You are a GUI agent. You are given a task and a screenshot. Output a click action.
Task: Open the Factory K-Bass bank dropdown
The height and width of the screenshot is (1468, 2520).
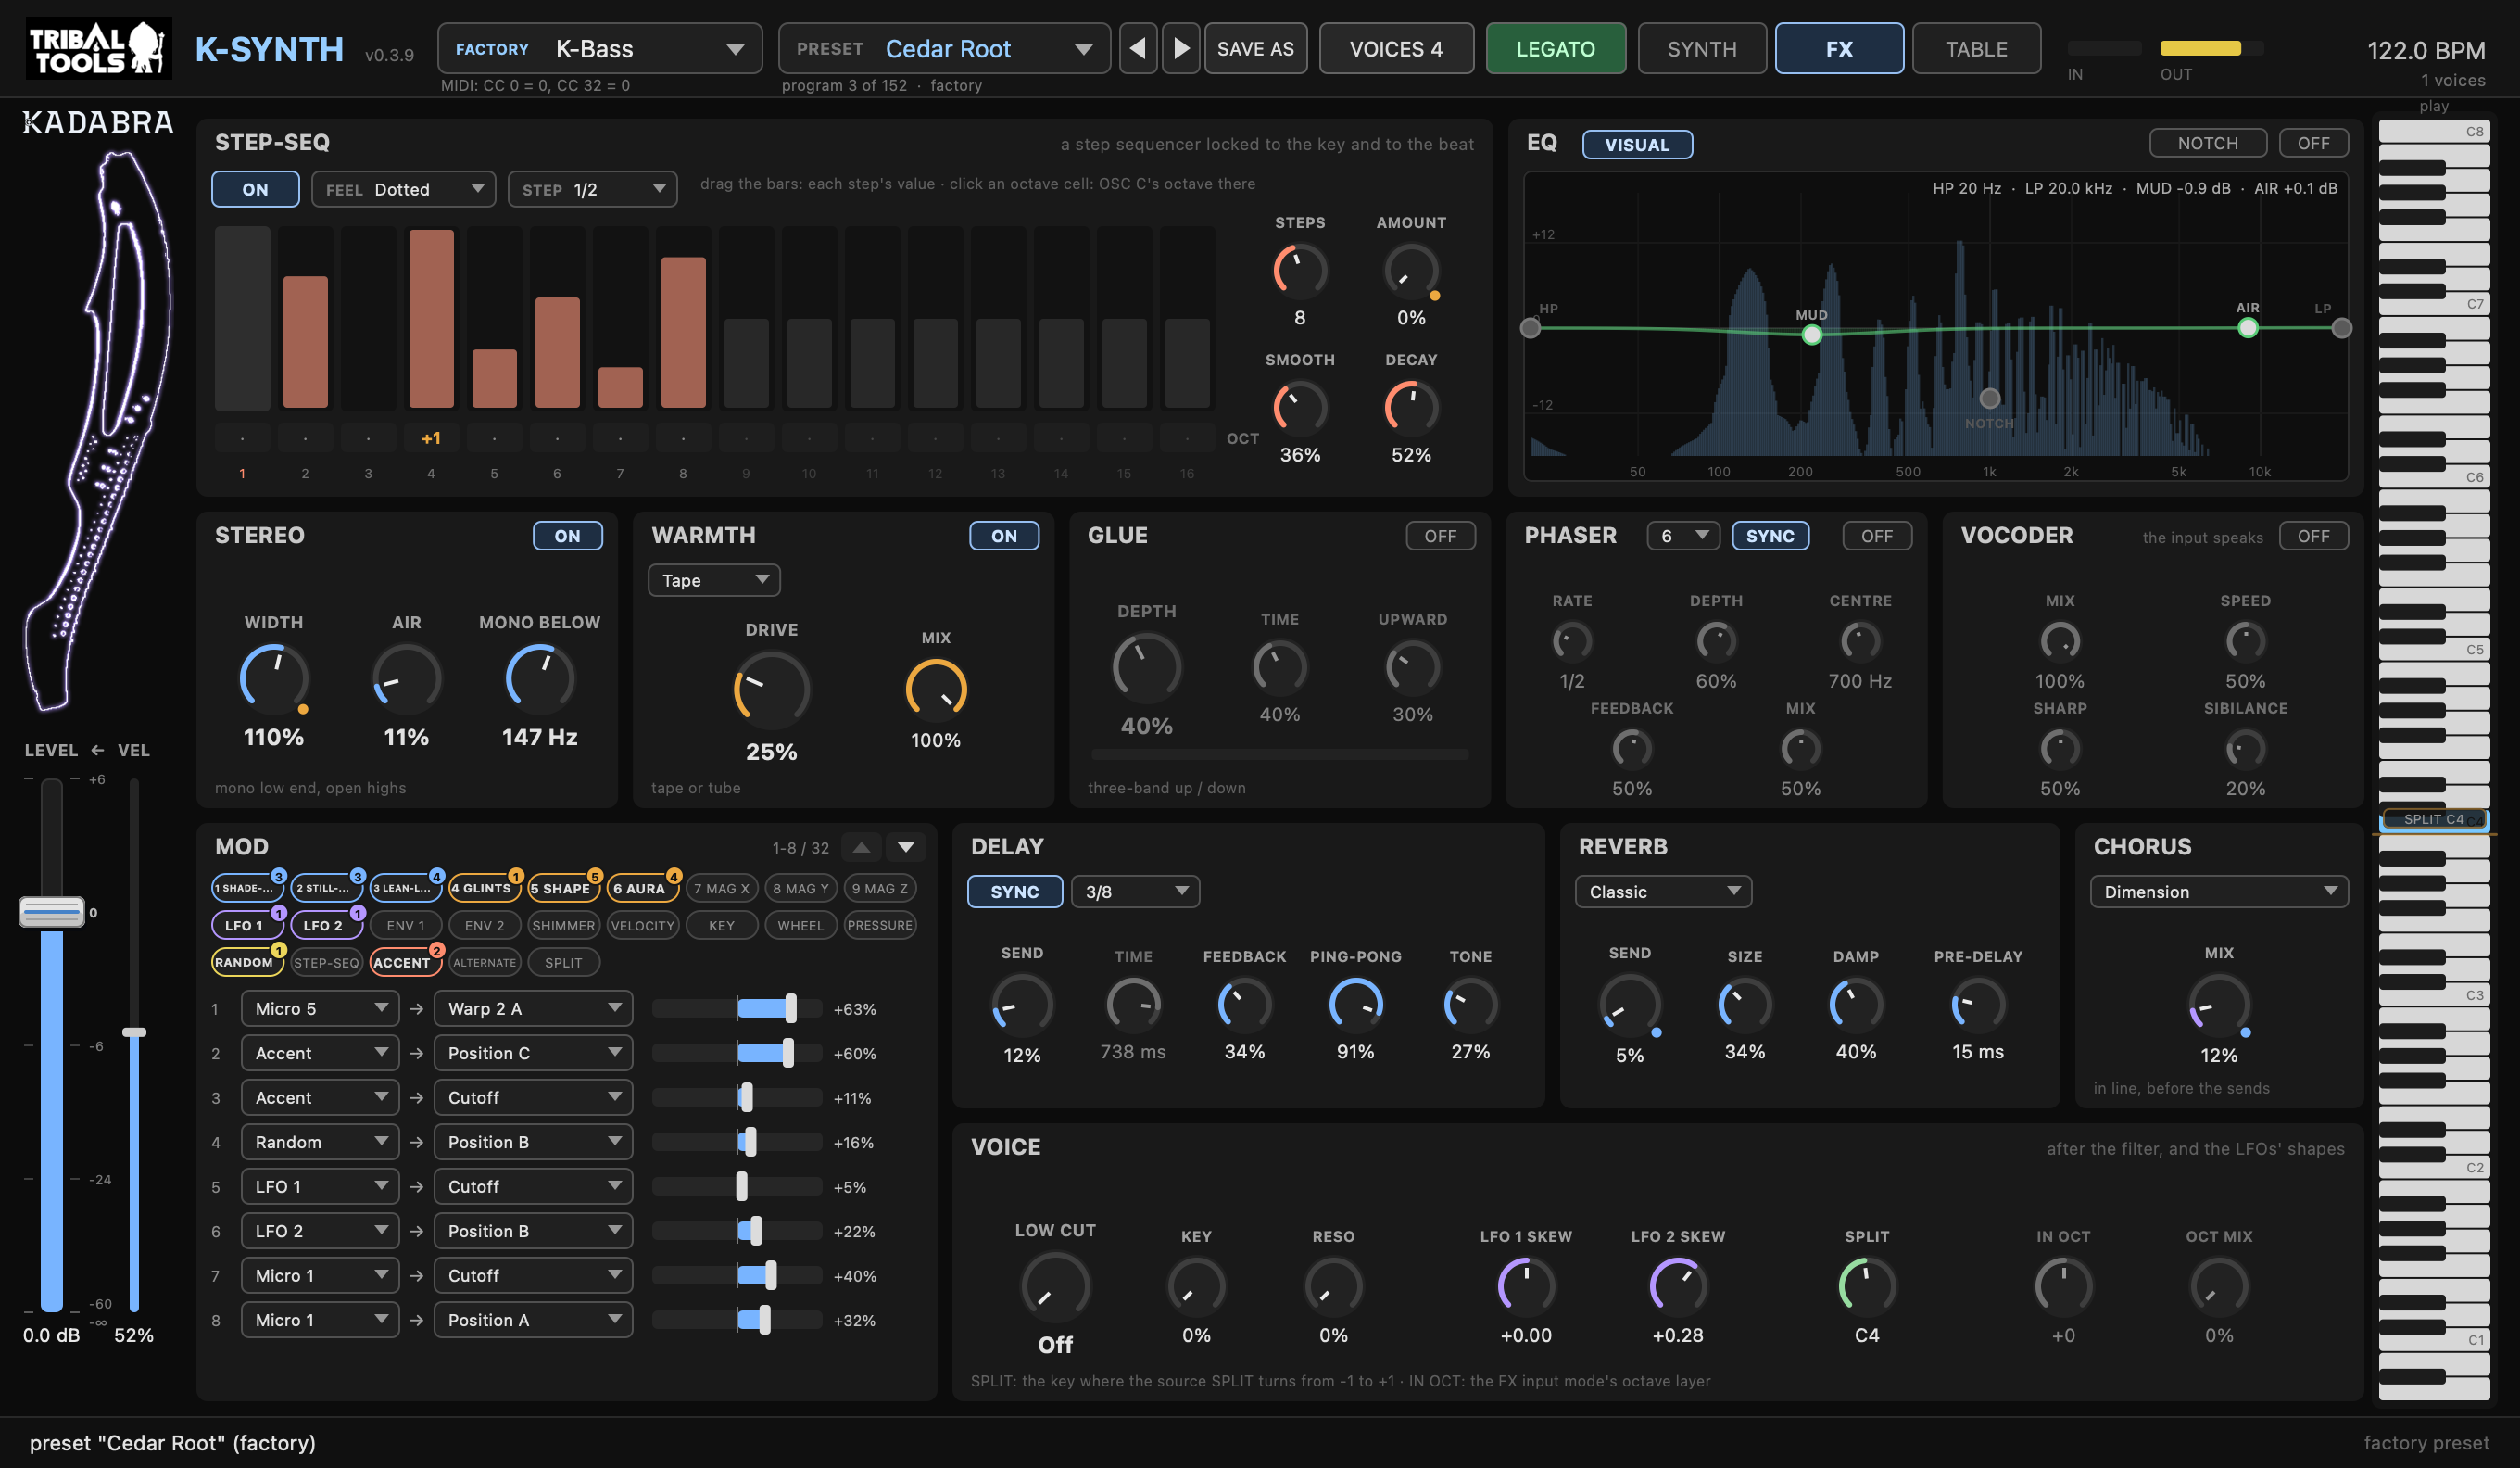click(599, 48)
